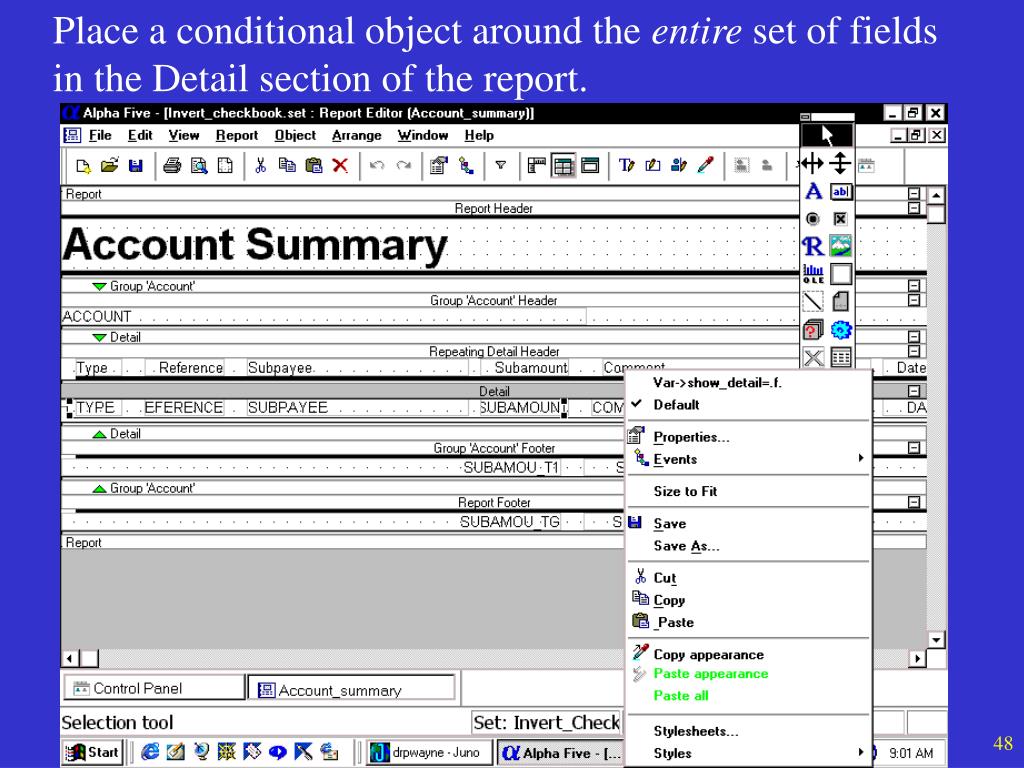Screen dimensions: 1024x768
Task: Switch to drpwayne - Juno taskbar button
Action: [x=428, y=752]
